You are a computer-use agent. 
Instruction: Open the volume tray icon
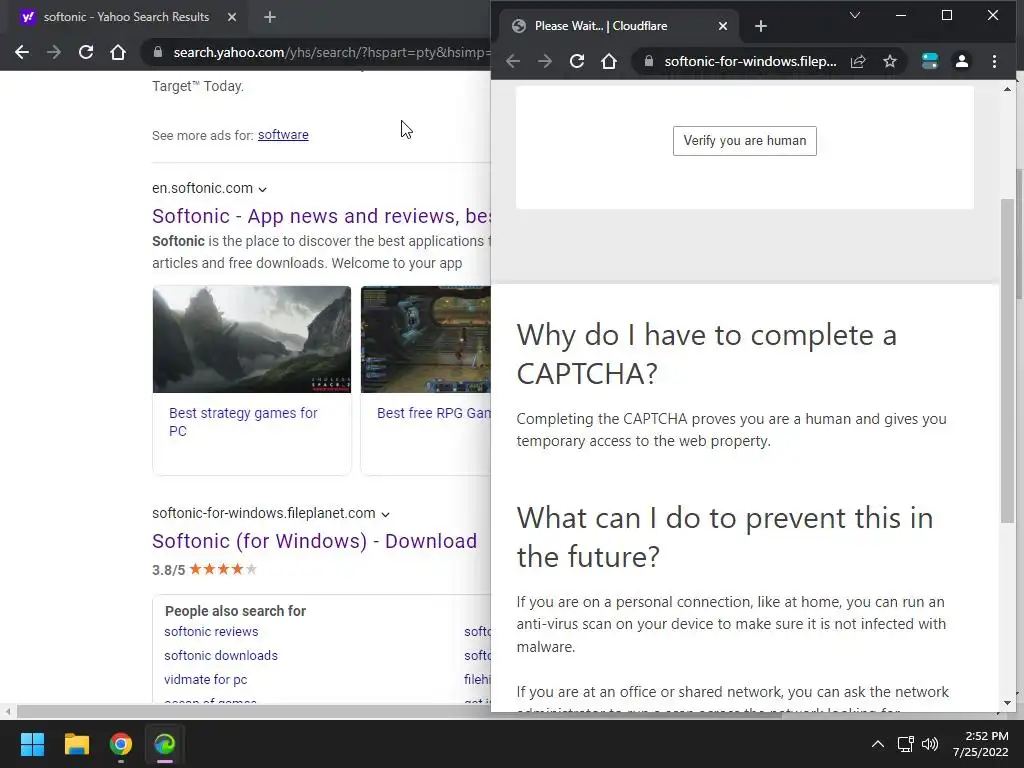click(930, 744)
